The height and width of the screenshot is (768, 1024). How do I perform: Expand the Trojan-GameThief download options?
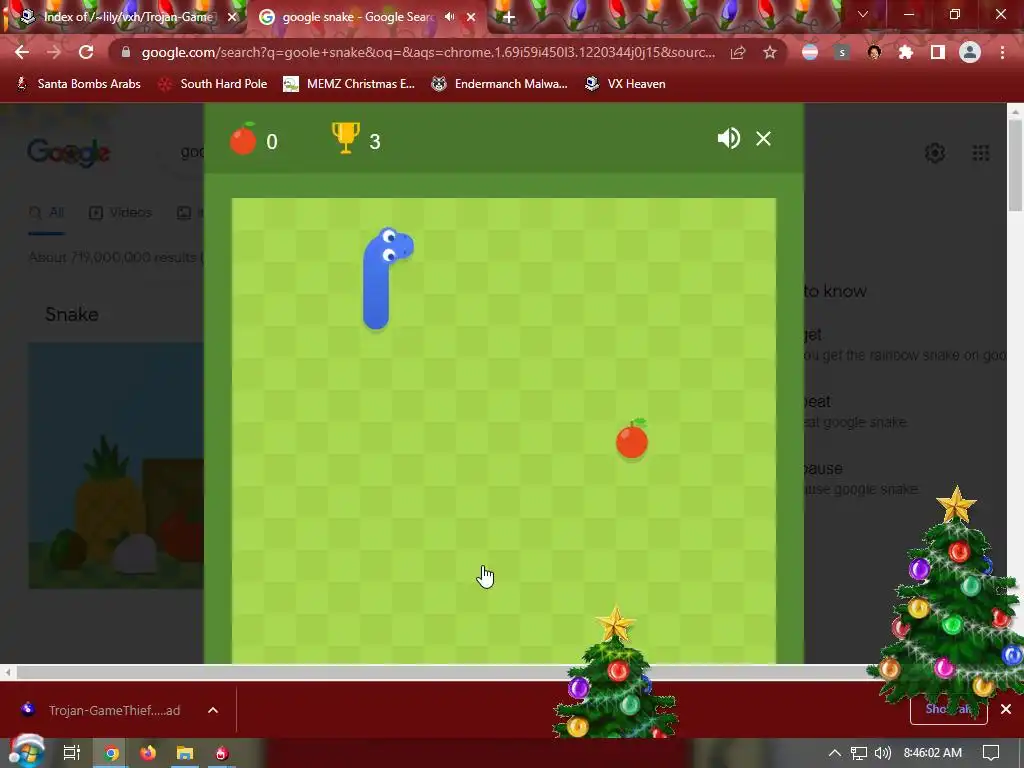[213, 710]
